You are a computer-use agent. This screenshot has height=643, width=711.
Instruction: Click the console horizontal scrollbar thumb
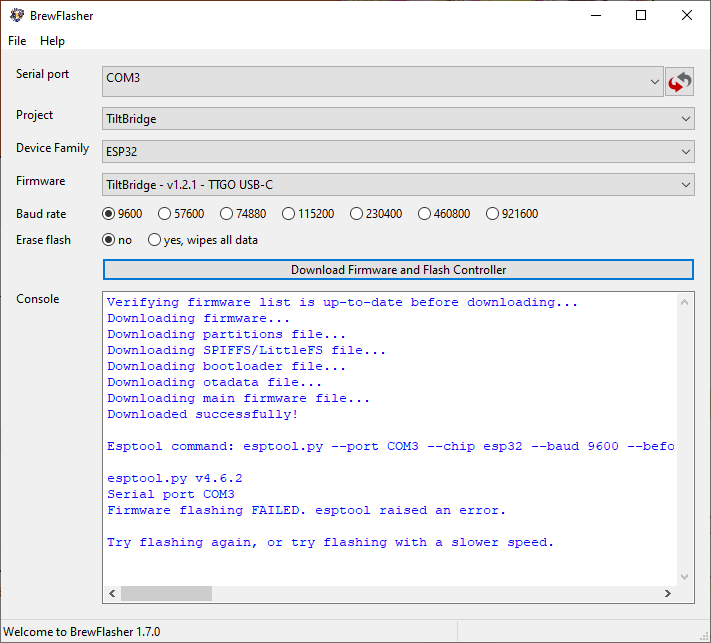pos(166,593)
